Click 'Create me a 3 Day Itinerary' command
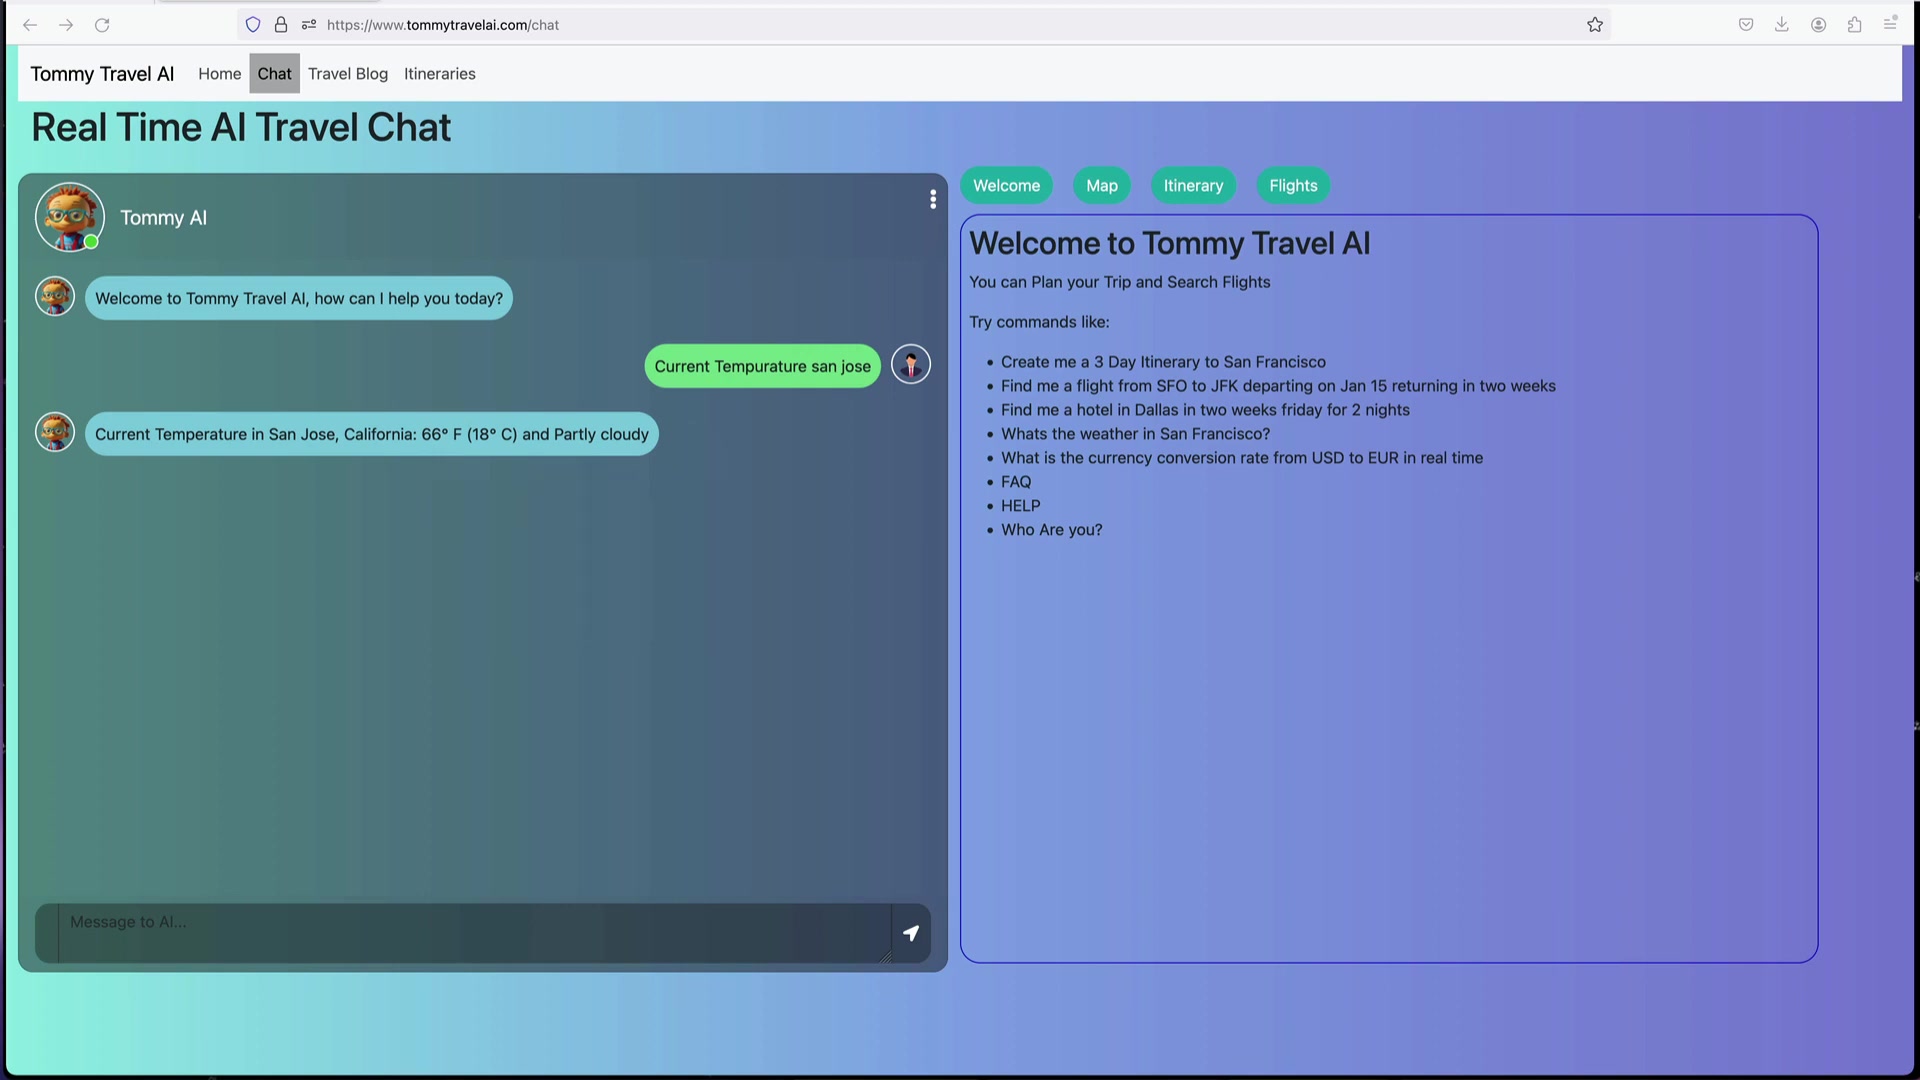 tap(1163, 362)
